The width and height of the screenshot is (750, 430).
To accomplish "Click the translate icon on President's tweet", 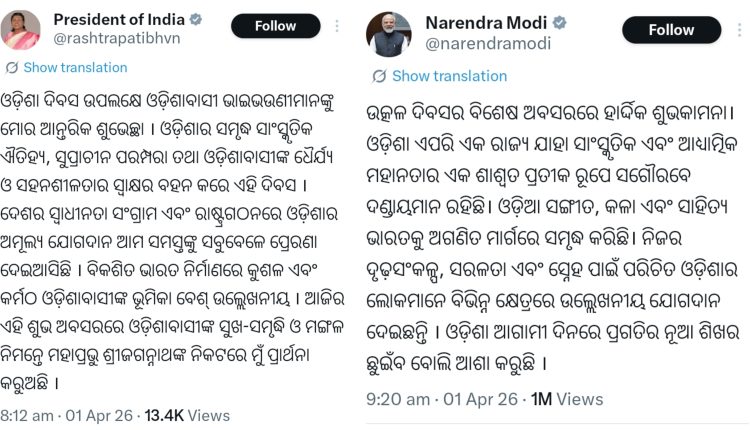I will click(11, 68).
